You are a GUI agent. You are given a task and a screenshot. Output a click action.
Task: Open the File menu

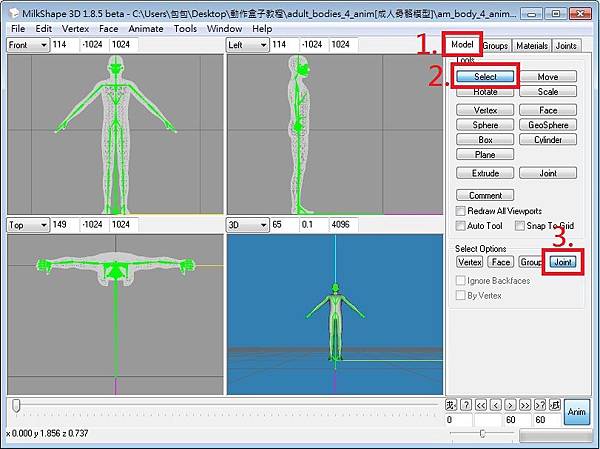pyautogui.click(x=18, y=29)
